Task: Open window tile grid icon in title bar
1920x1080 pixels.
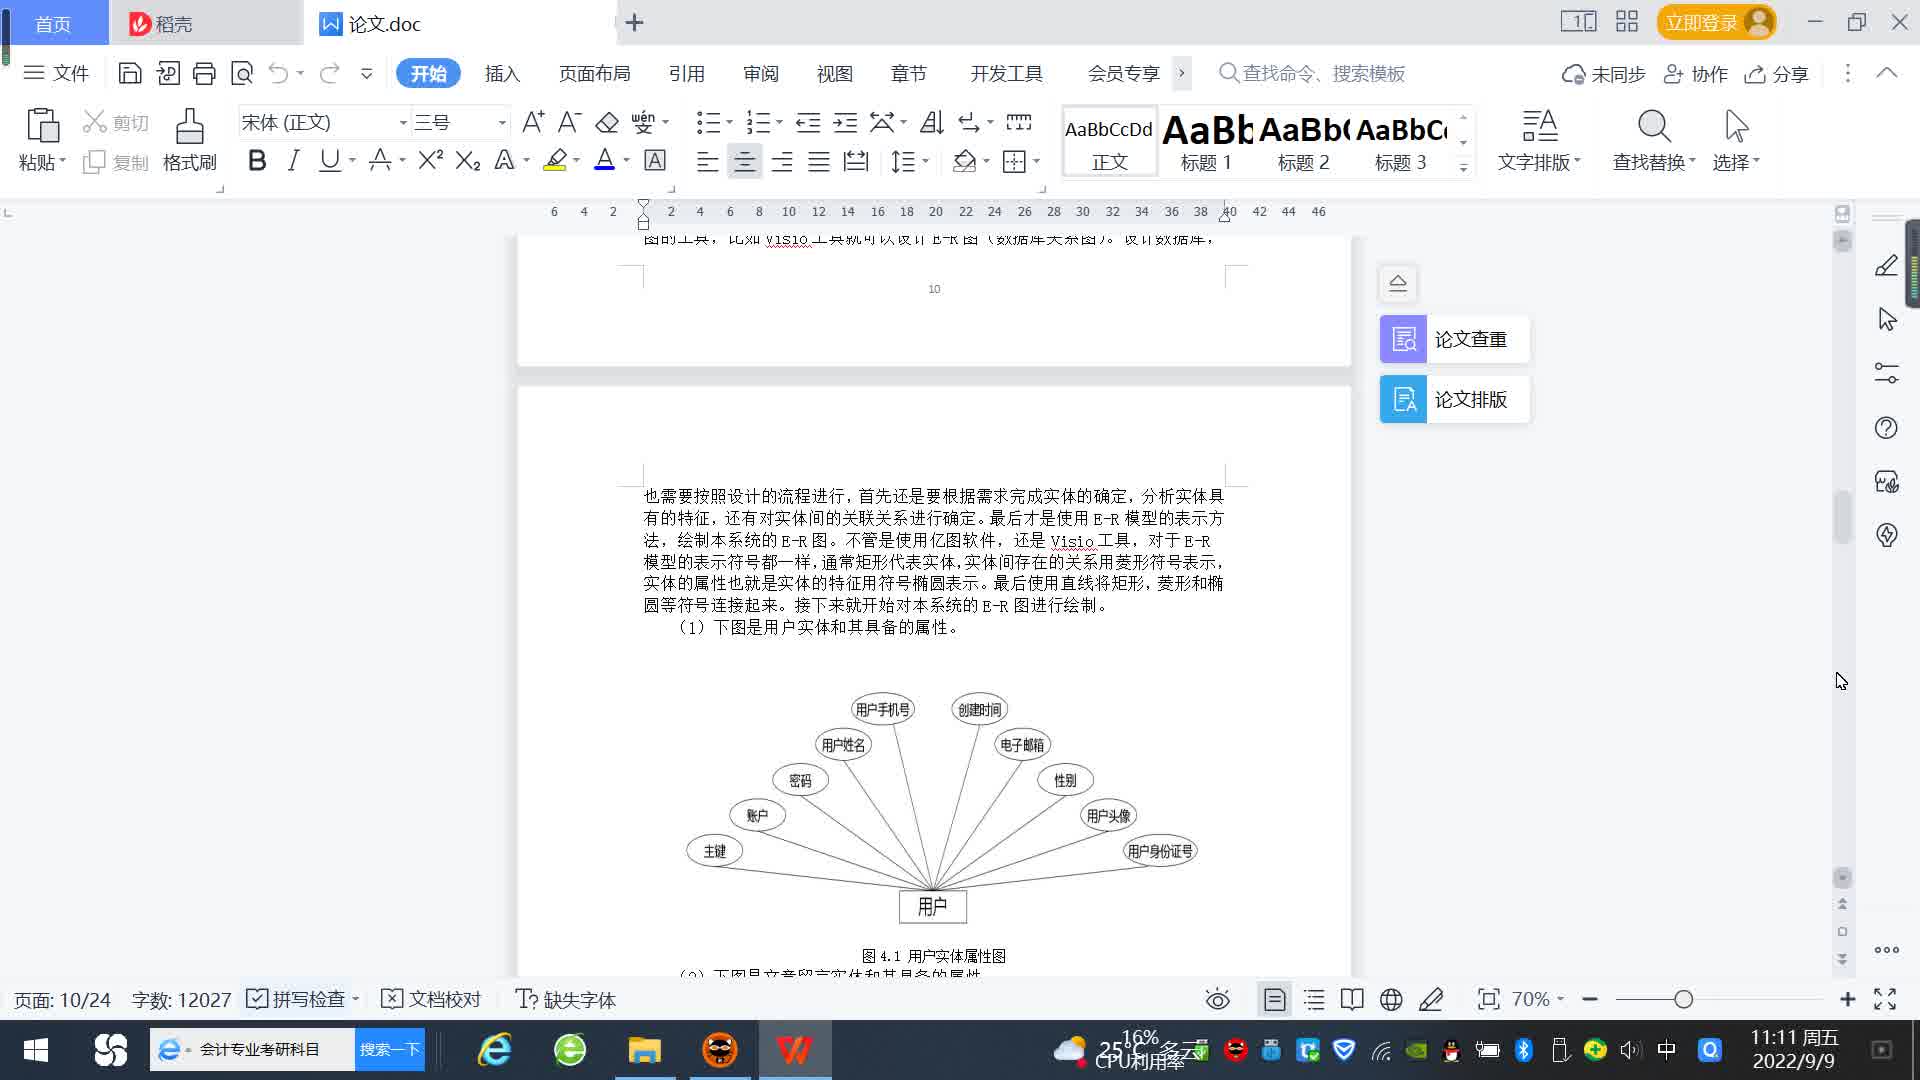Action: [x=1627, y=22]
